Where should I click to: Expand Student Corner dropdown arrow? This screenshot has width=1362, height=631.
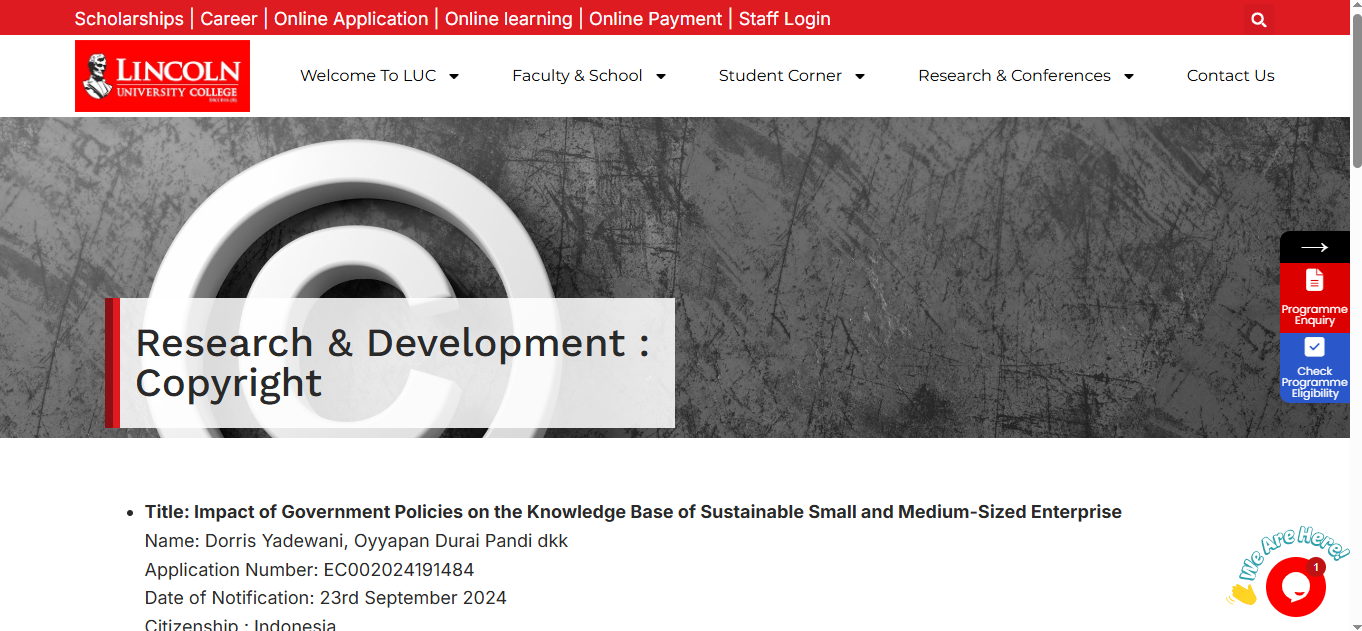tap(859, 76)
